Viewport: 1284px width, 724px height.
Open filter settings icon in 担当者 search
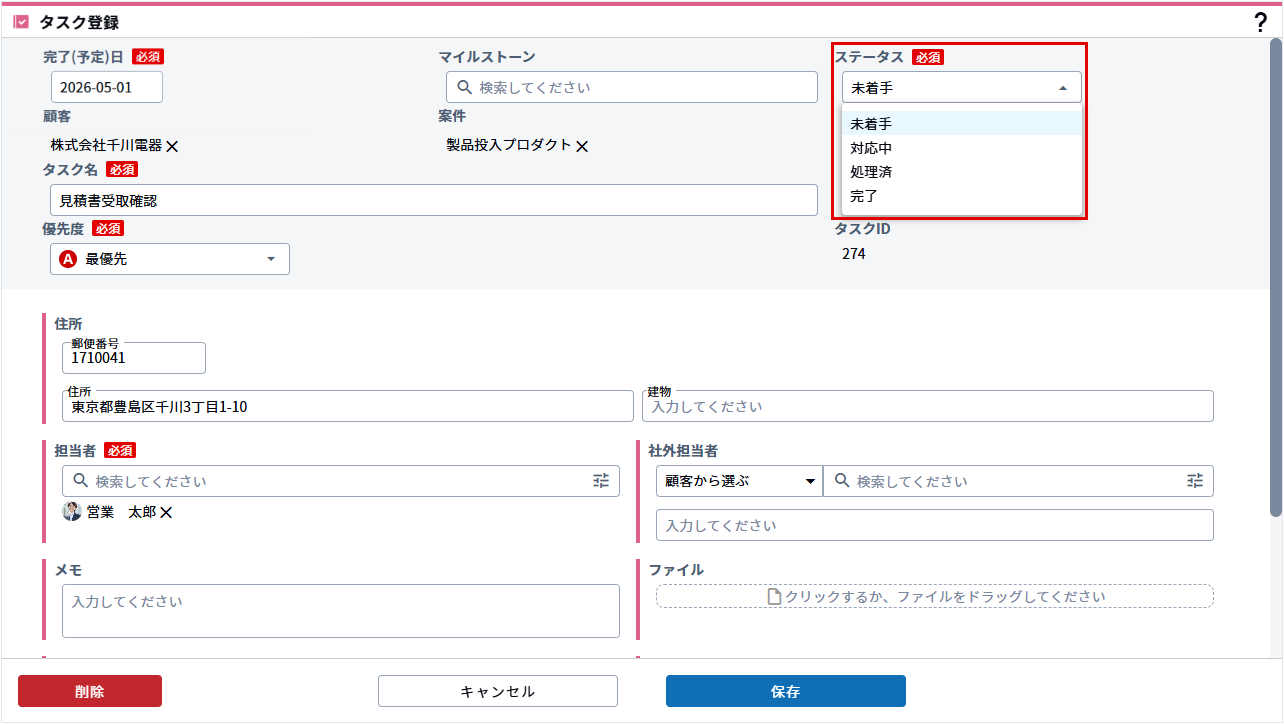click(601, 481)
